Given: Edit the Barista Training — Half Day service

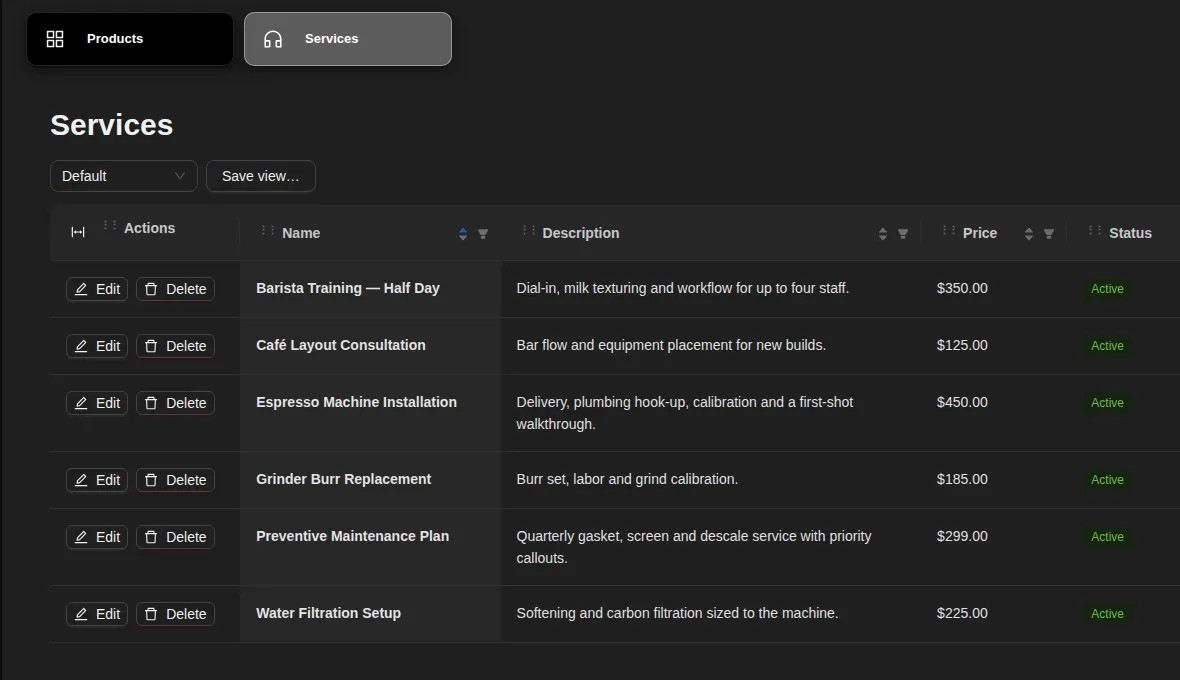Looking at the screenshot, I should (97, 289).
